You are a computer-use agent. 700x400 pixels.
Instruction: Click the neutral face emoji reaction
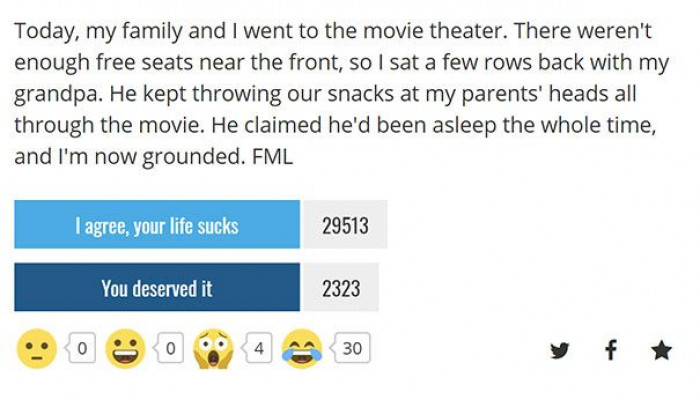[37, 349]
